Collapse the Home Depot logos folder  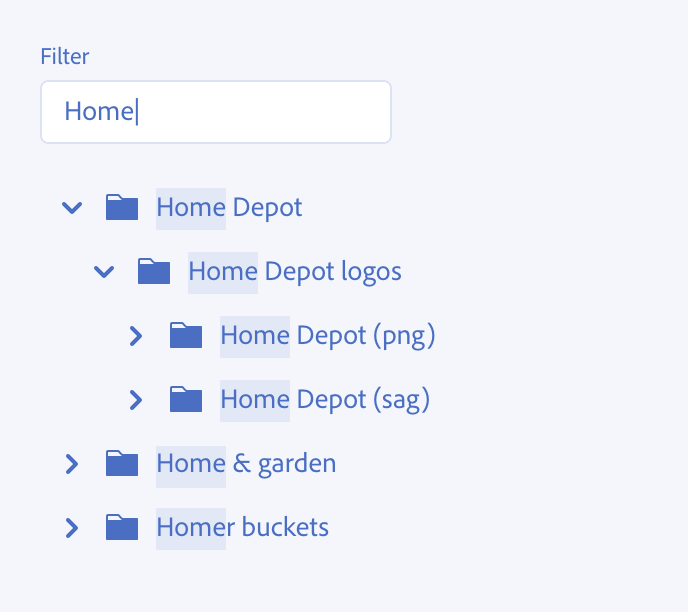coord(103,272)
